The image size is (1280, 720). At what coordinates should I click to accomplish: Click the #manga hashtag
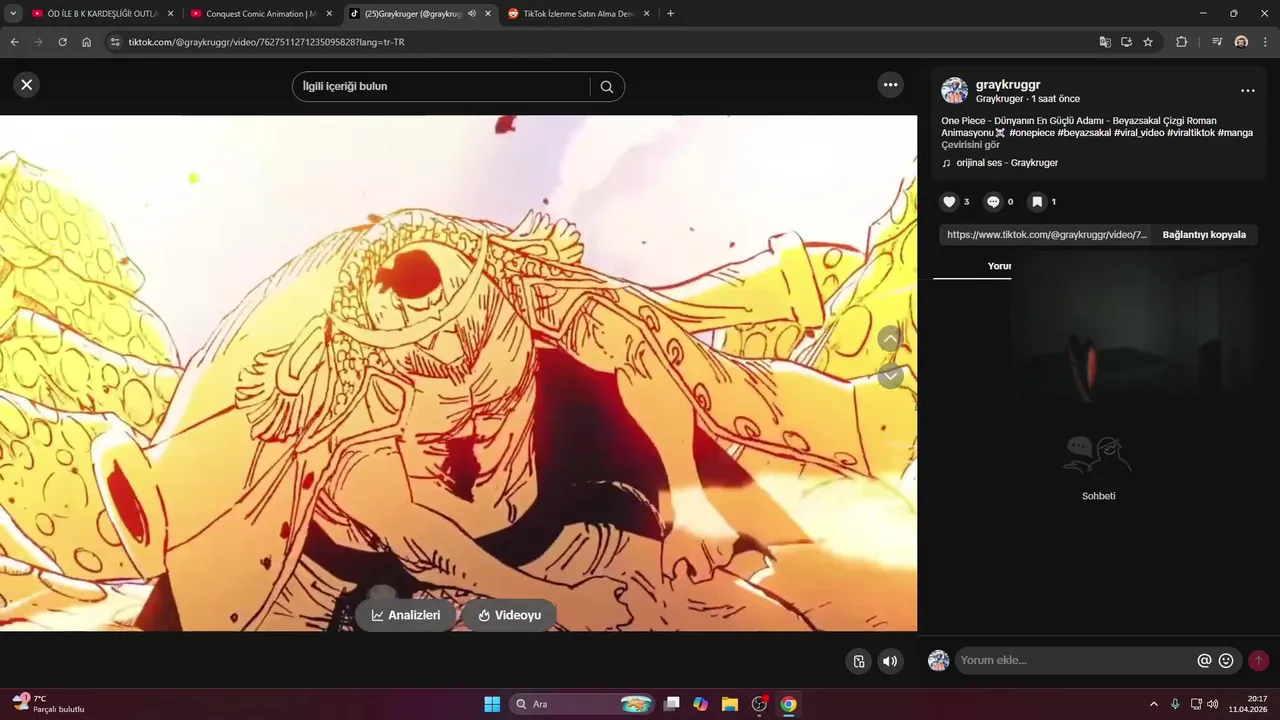[x=1235, y=133]
